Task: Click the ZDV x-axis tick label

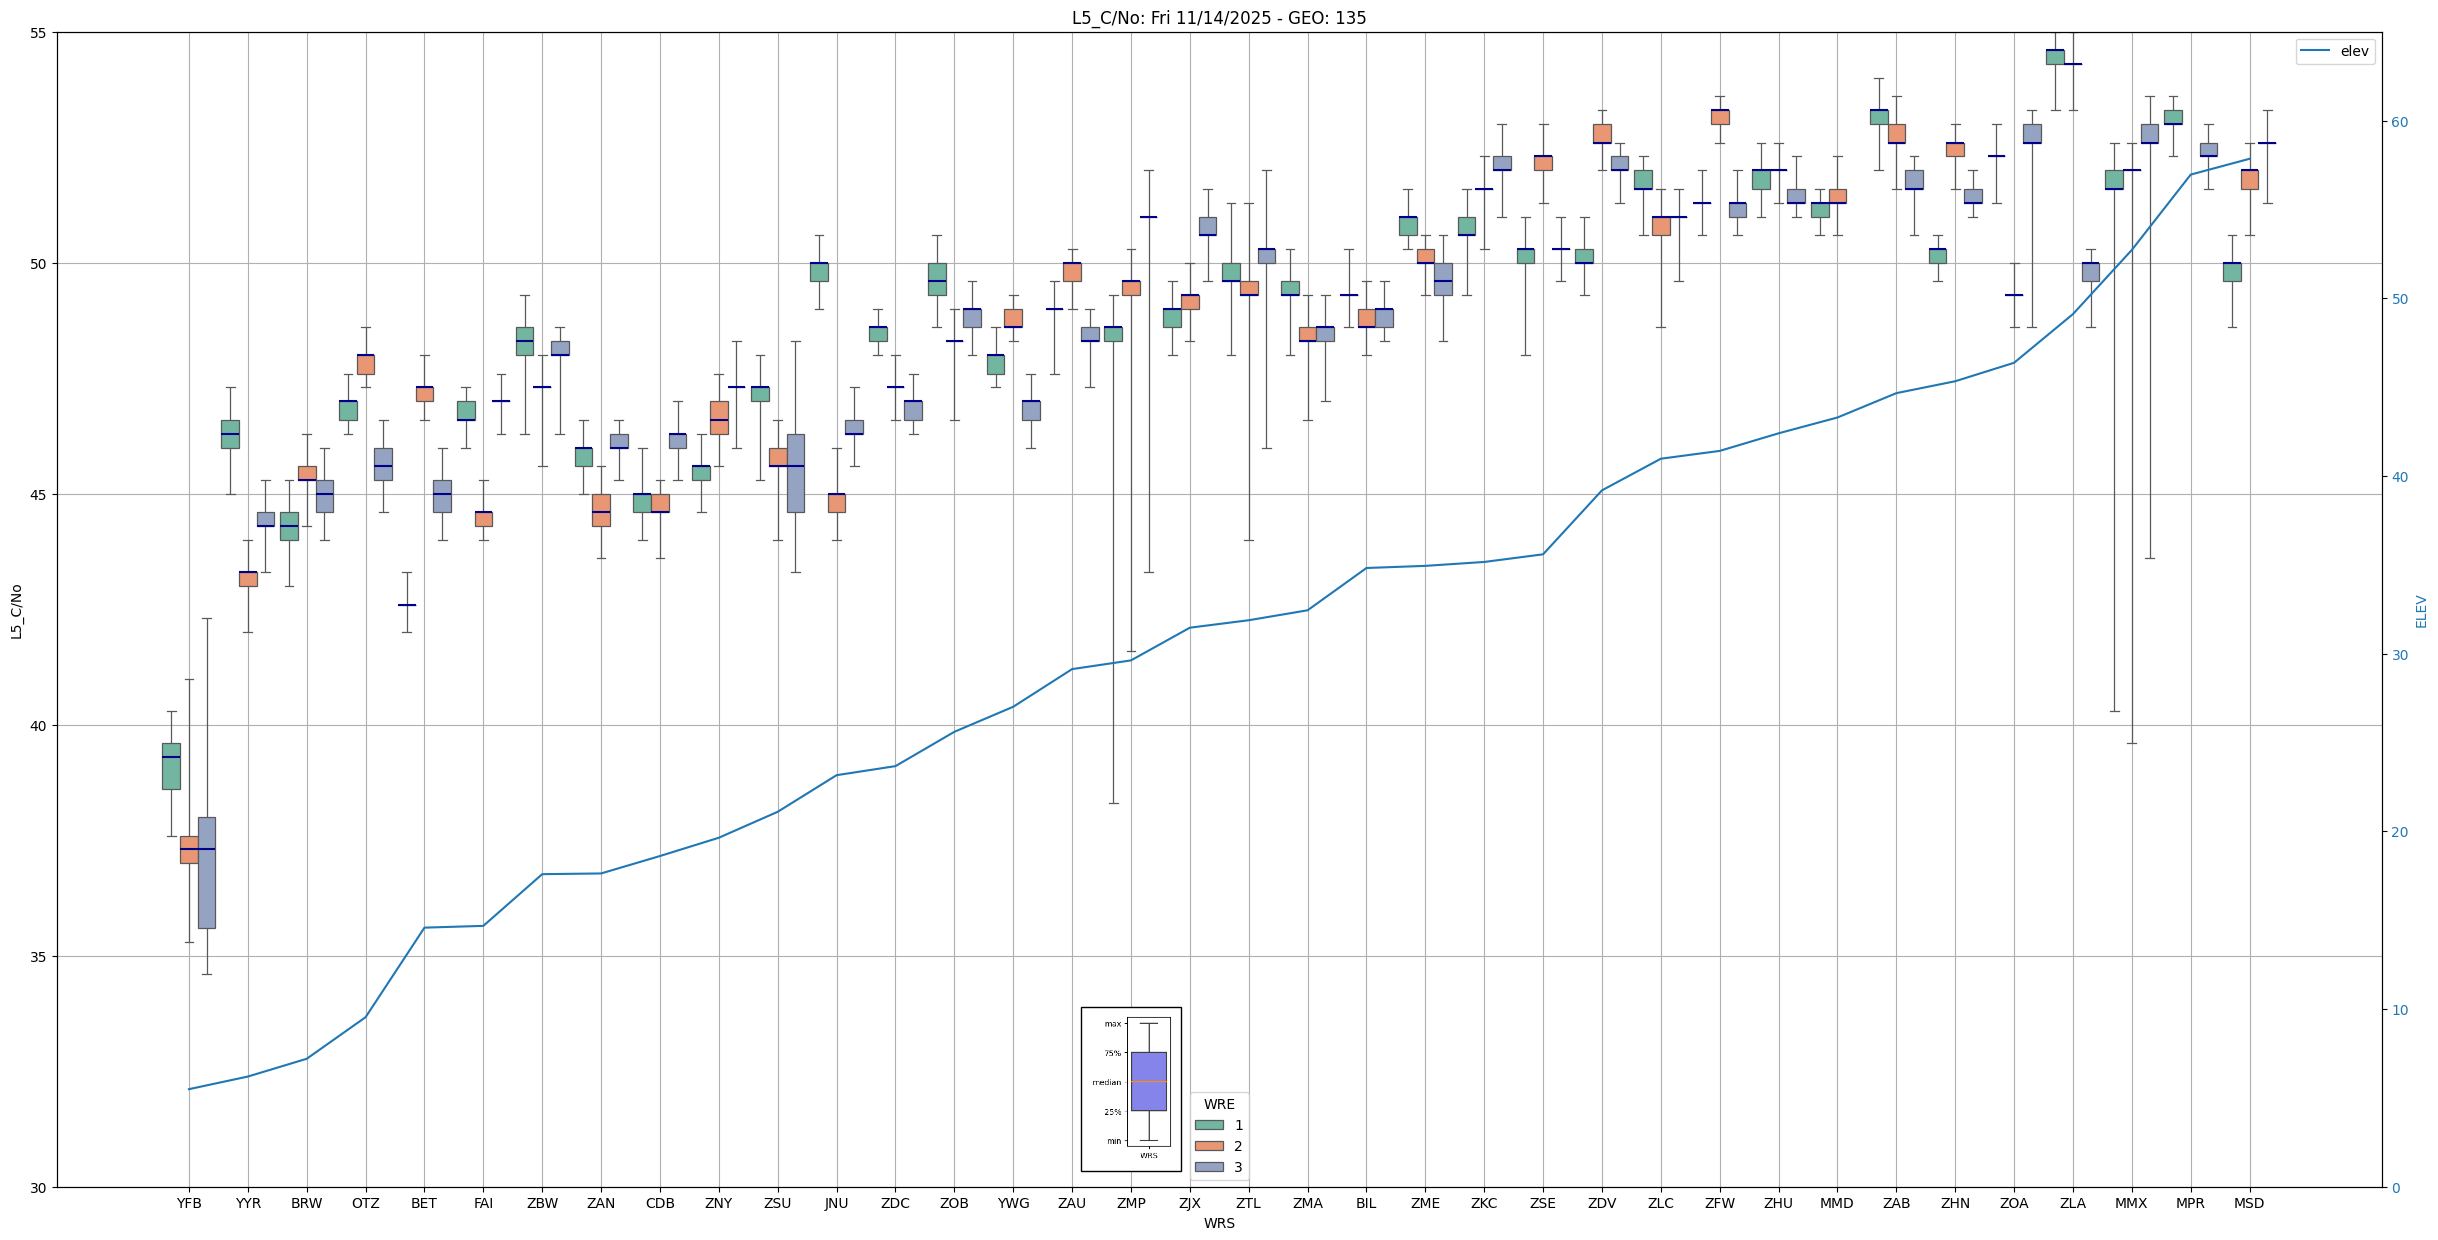Action: pyautogui.click(x=1602, y=1203)
